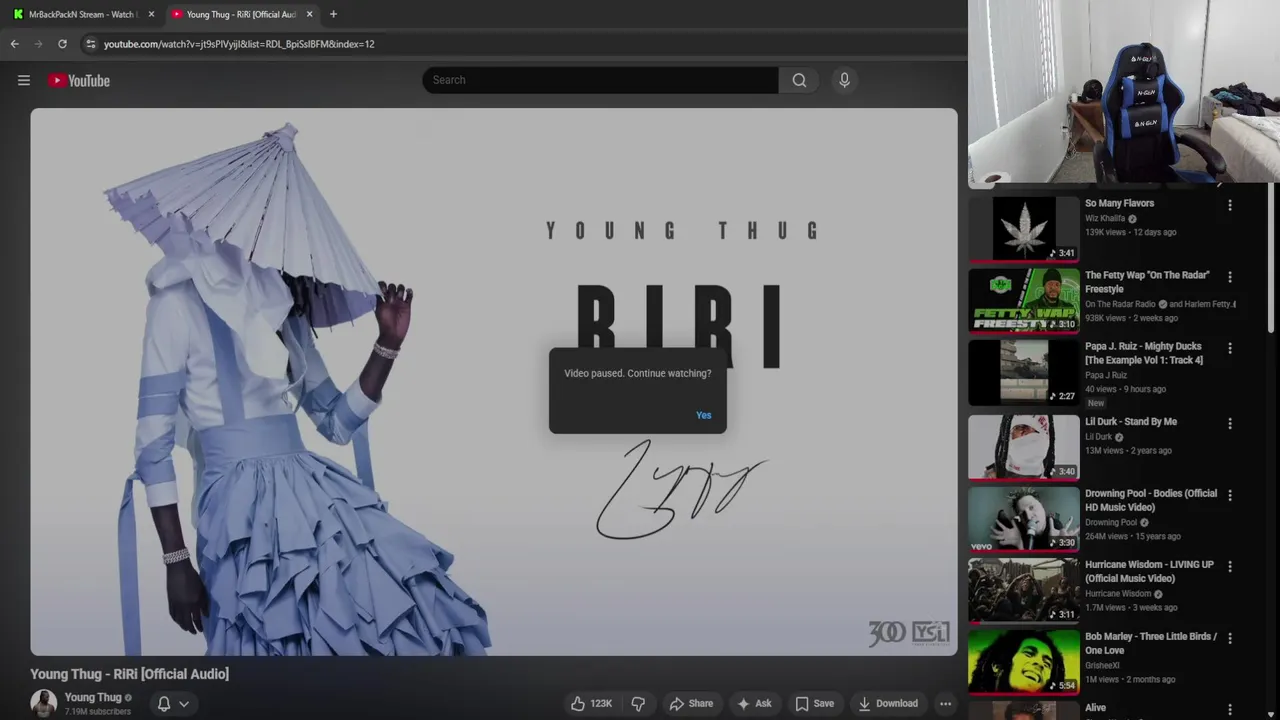Reload the page with refresh icon
This screenshot has height=720, width=1280.
click(62, 44)
